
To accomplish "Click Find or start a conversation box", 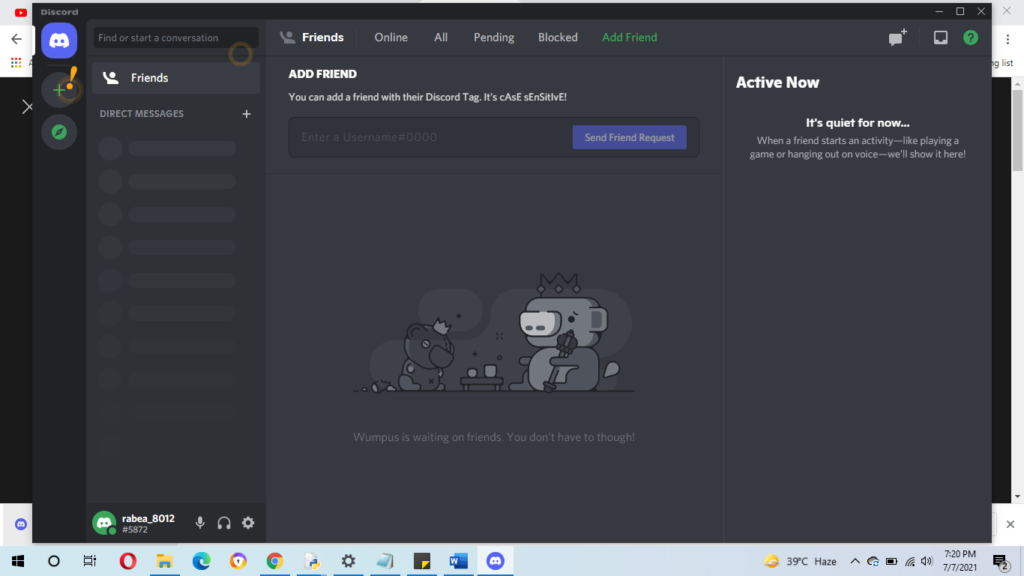I will tap(176, 38).
